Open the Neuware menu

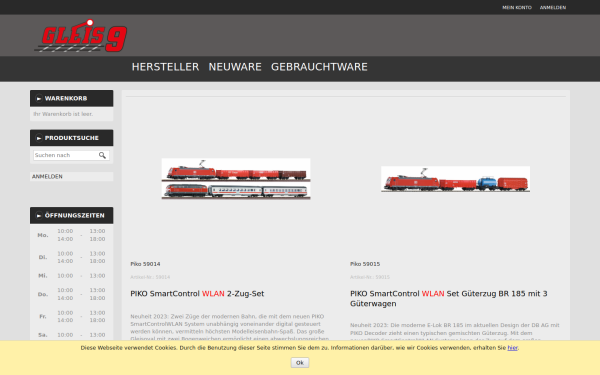(235, 67)
